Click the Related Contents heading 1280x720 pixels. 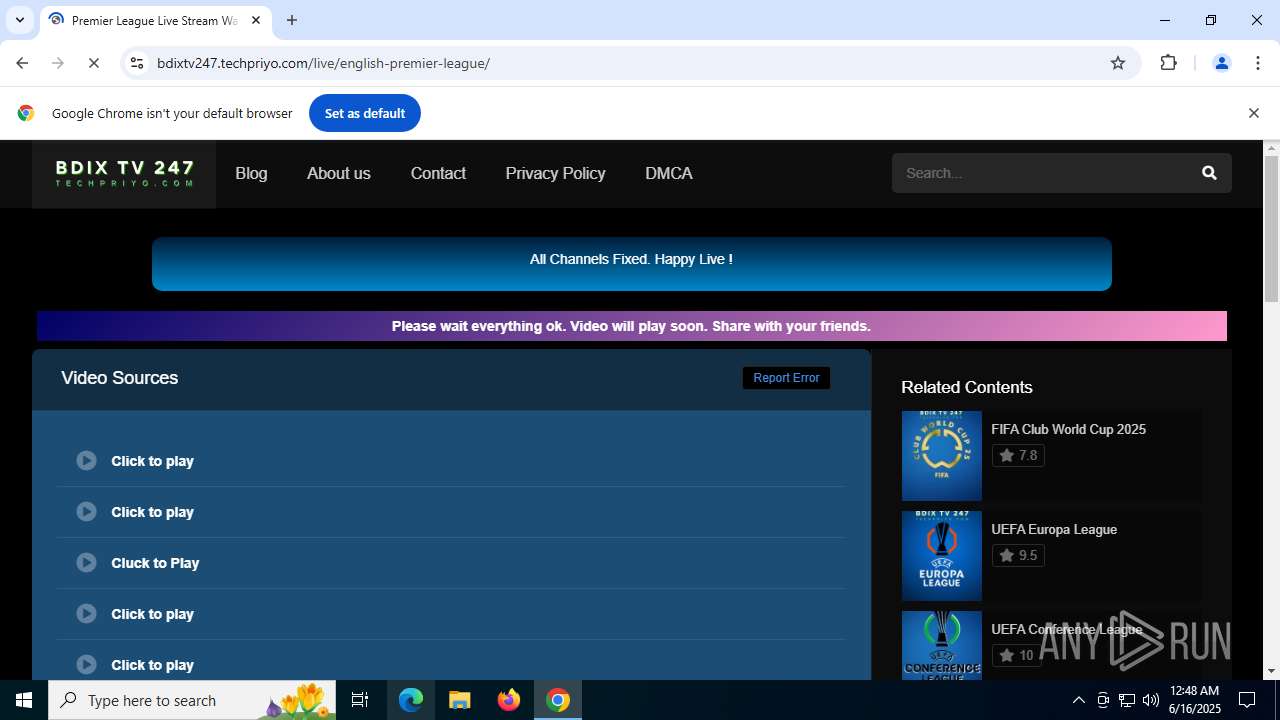(x=966, y=387)
